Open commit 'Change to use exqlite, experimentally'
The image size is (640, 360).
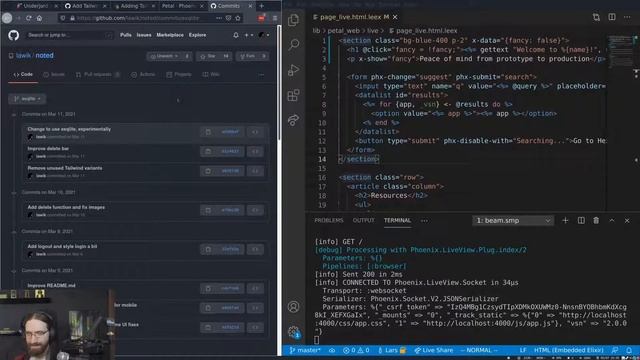pyautogui.click(x=69, y=129)
